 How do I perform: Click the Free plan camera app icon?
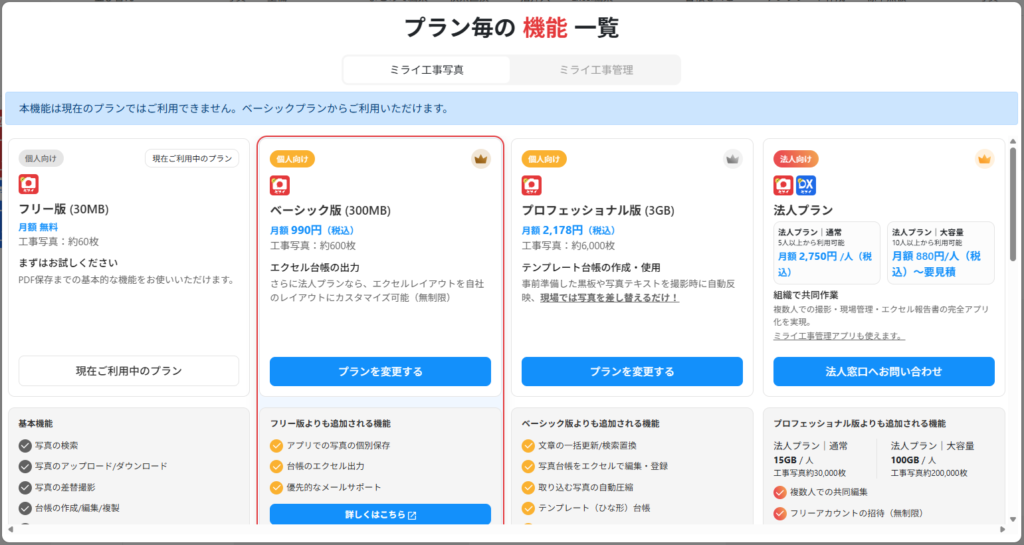coord(29,185)
